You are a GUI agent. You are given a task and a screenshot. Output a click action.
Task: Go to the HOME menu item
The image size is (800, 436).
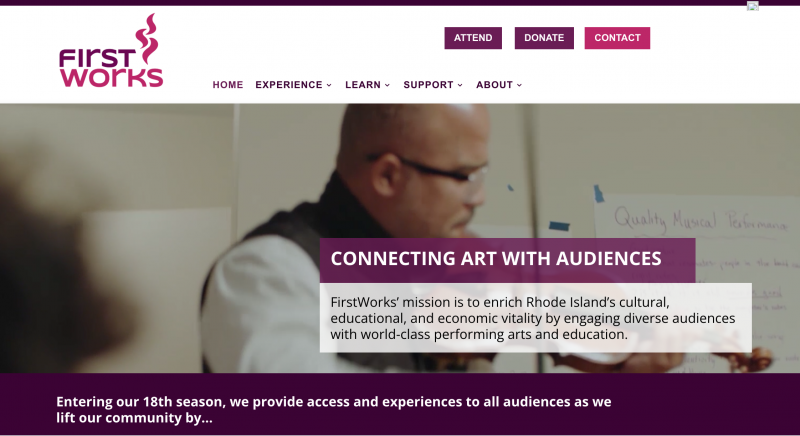pos(228,85)
